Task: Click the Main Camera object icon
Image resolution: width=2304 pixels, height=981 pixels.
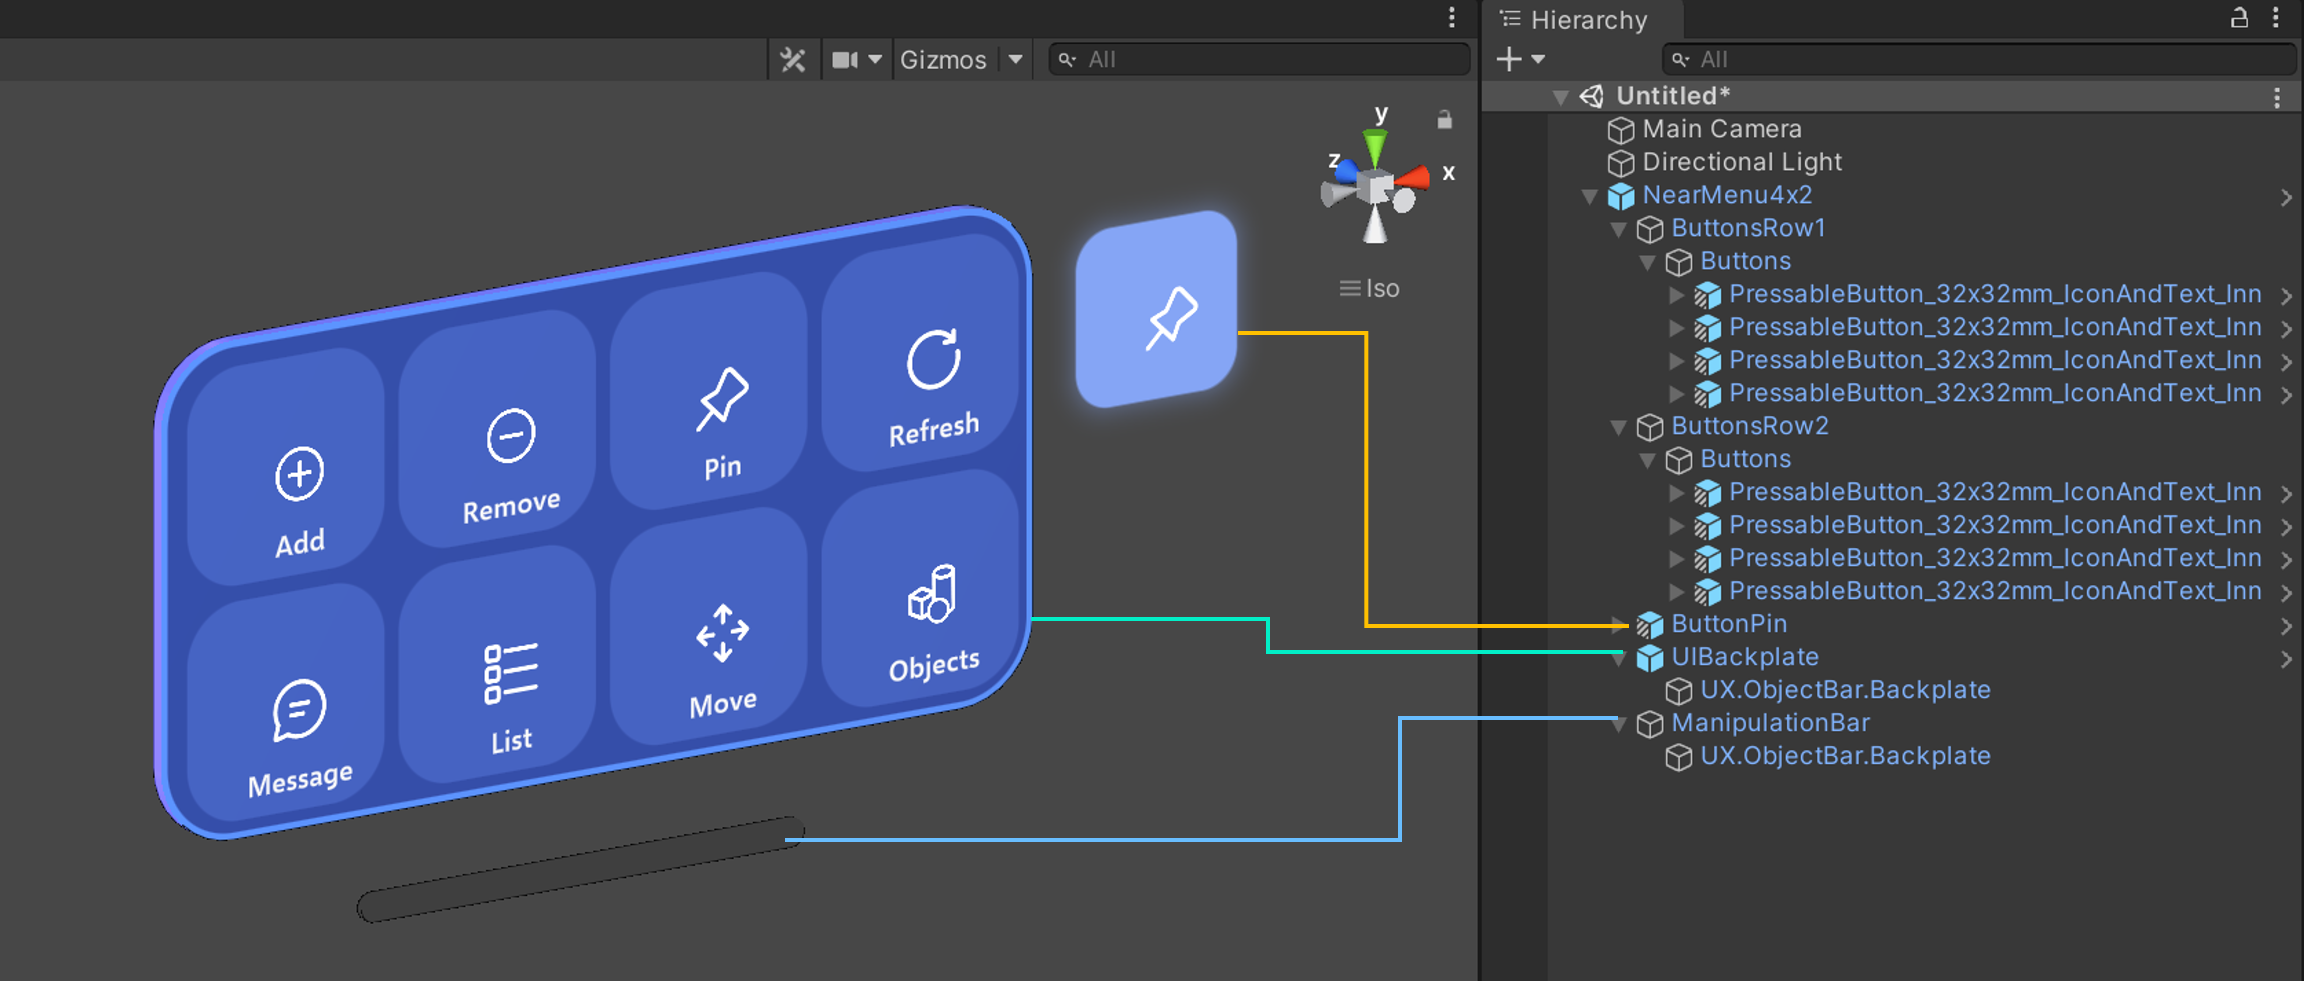Action: 1620,130
